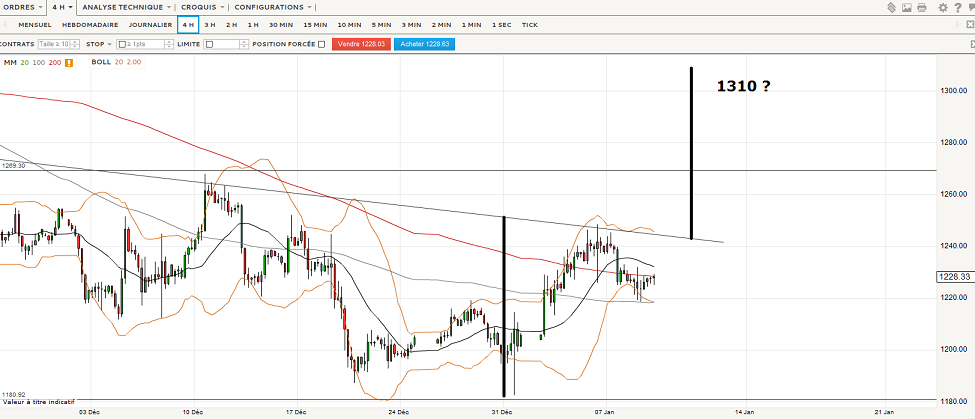
Task: Click the layers icon in top toolbar
Action: [x=891, y=7]
